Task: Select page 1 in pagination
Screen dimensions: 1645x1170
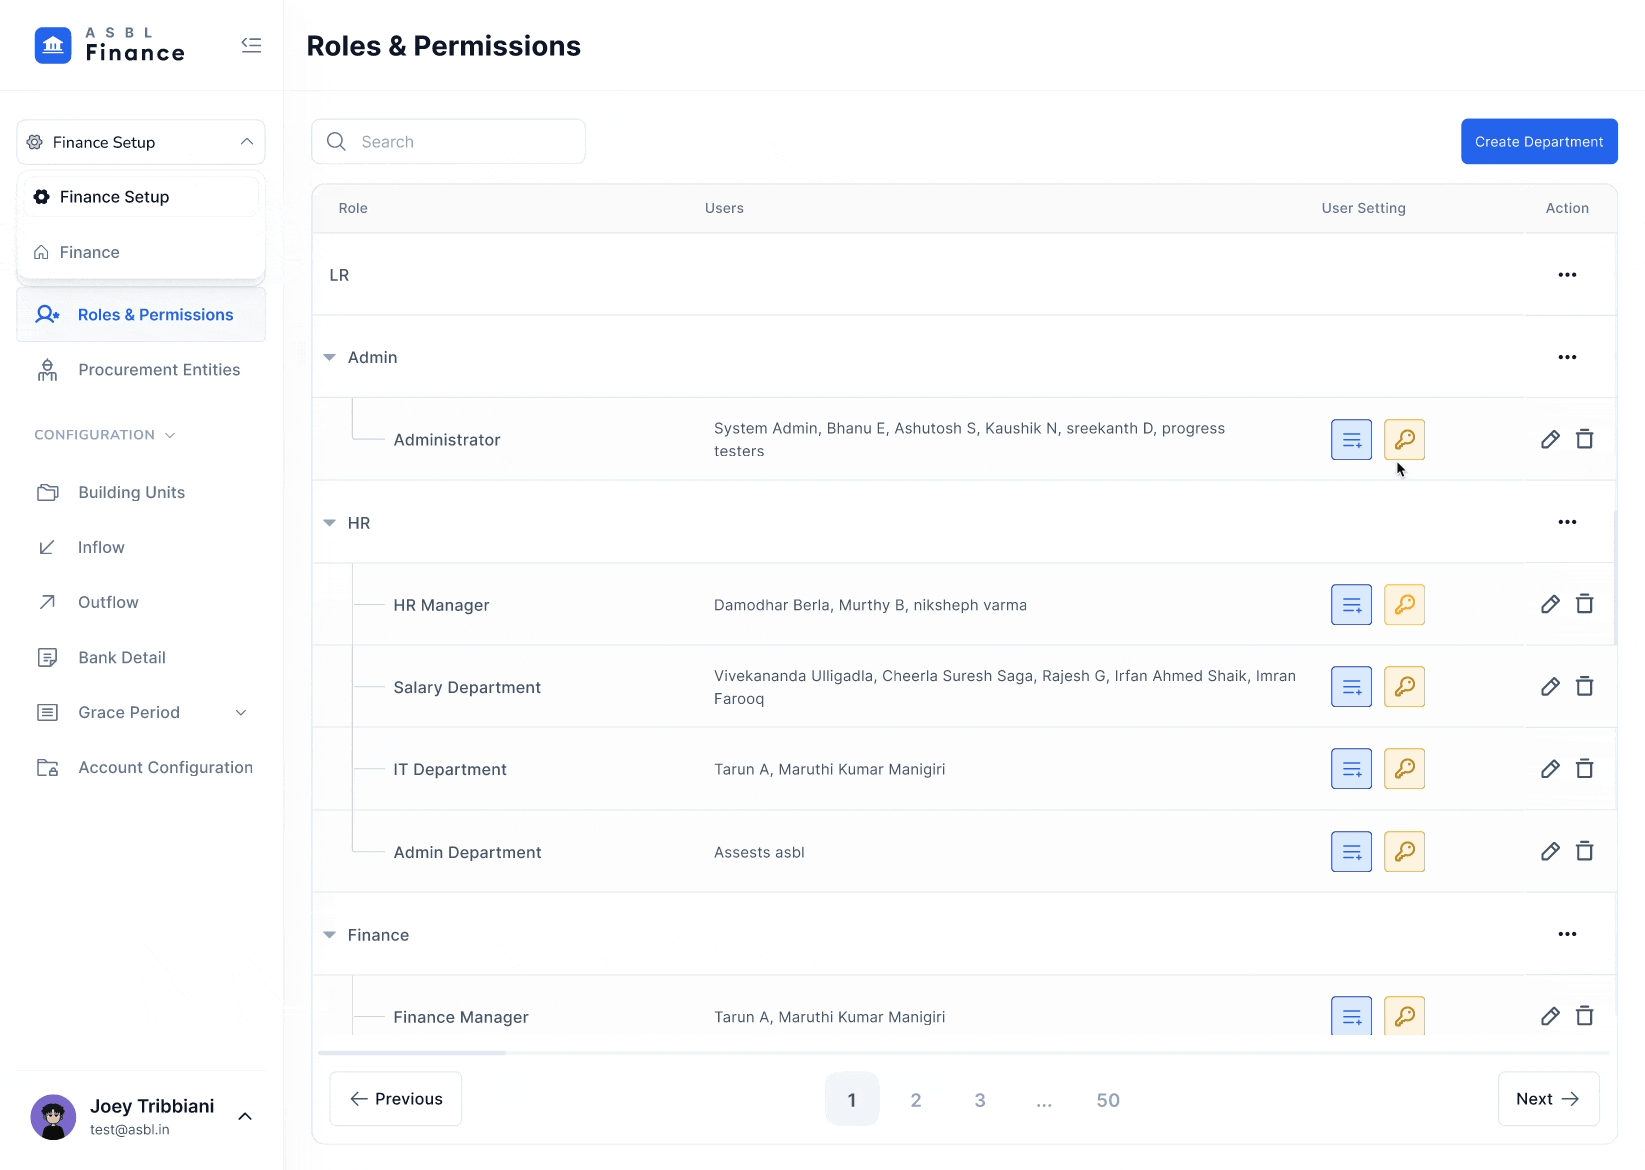Action: [852, 1099]
